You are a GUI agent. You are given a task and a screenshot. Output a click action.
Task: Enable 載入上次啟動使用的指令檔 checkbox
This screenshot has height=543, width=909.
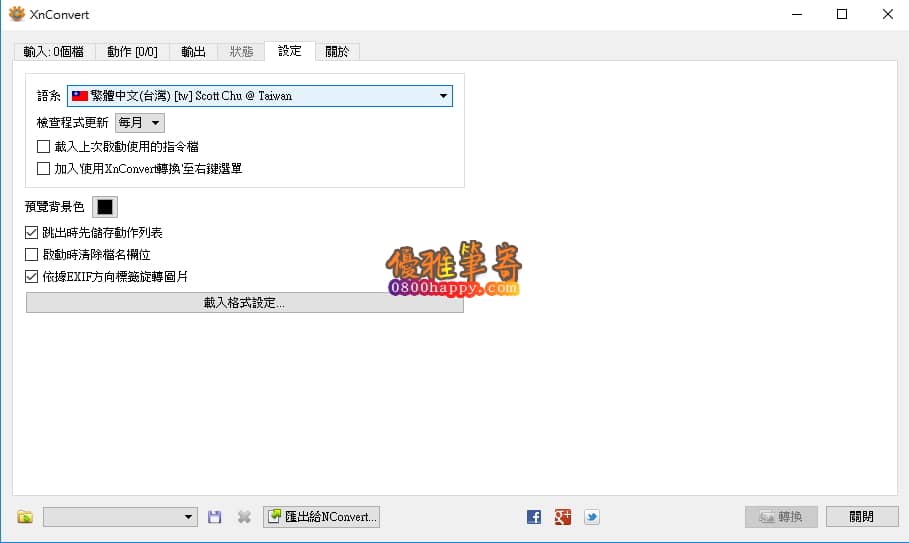[43, 147]
